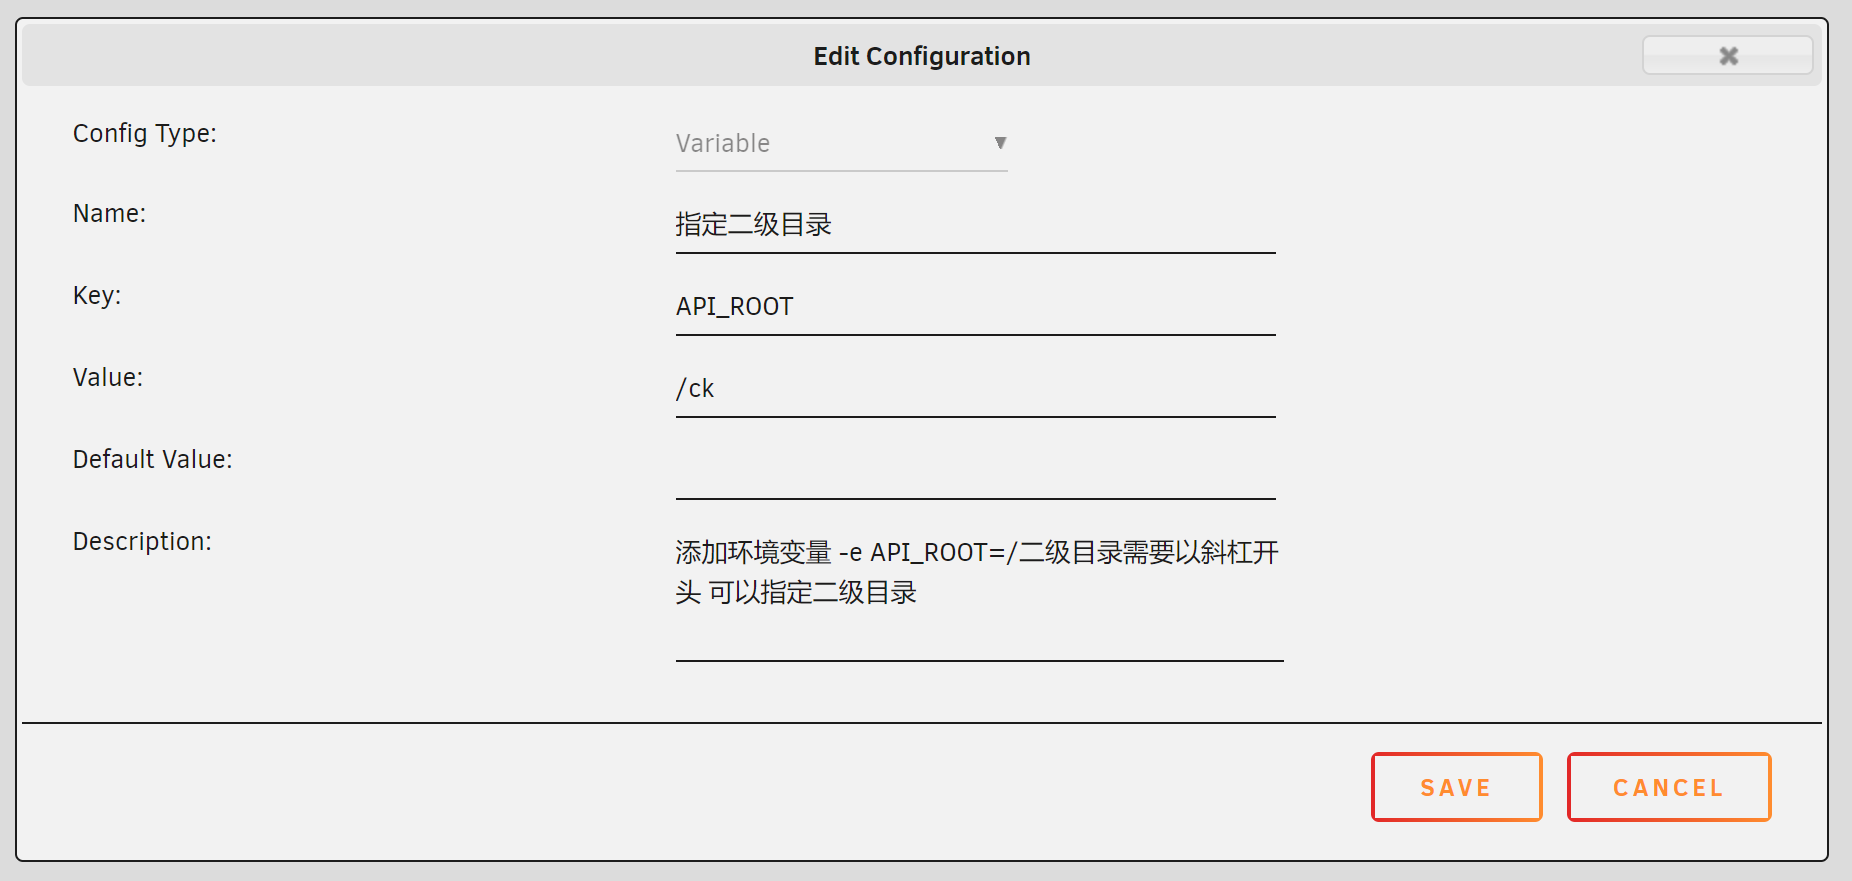The width and height of the screenshot is (1852, 881).
Task: Open the Config Type 'Variable' dropdown
Action: (x=838, y=144)
